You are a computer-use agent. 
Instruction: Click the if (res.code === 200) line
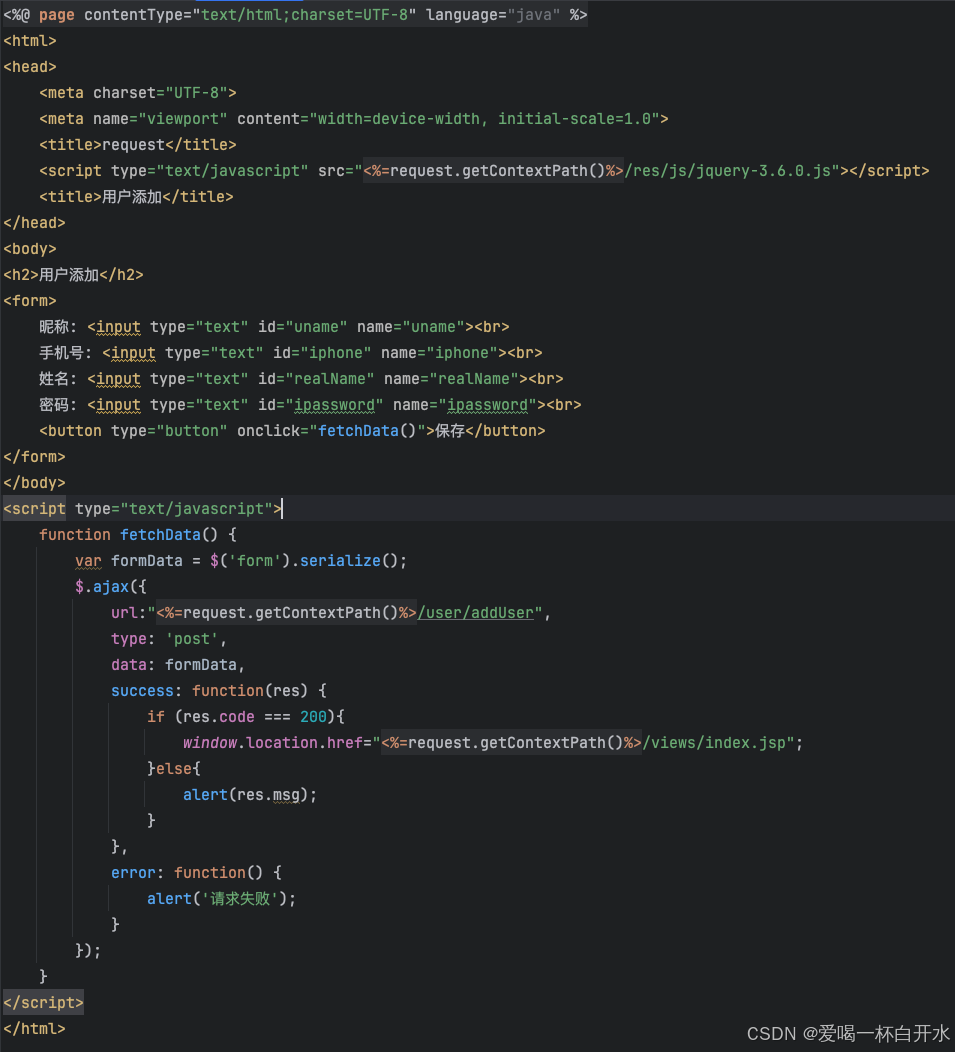pos(246,717)
